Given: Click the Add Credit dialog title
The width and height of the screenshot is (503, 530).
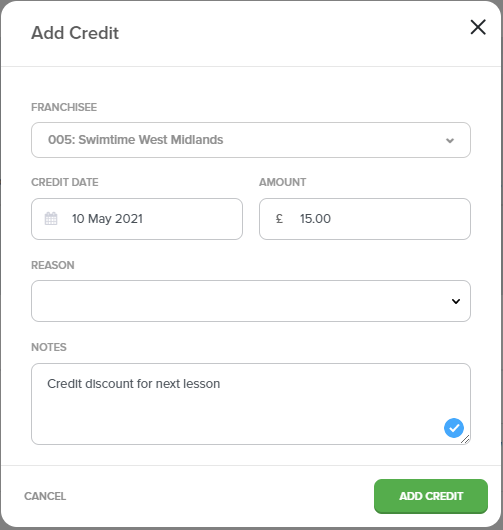Looking at the screenshot, I should click(x=75, y=33).
